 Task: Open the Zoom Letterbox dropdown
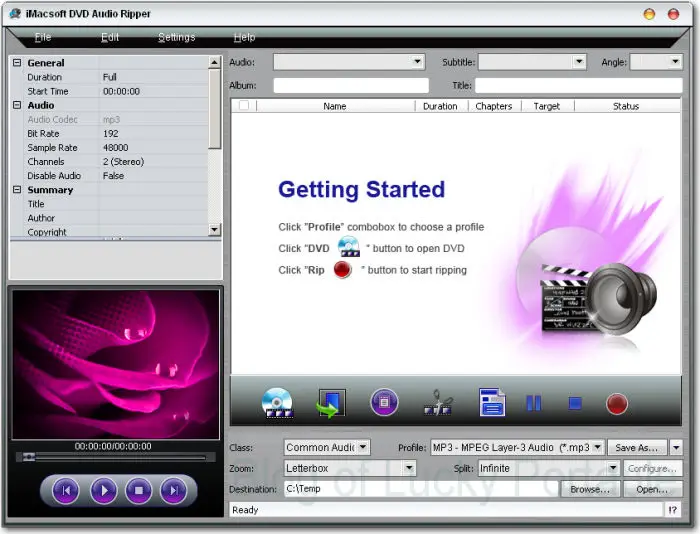[x=409, y=468]
